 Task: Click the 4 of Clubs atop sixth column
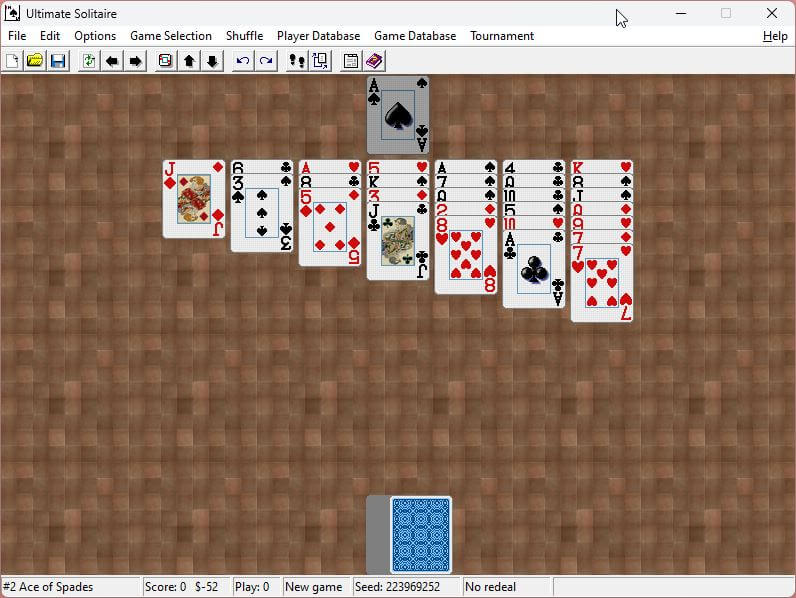tap(534, 167)
